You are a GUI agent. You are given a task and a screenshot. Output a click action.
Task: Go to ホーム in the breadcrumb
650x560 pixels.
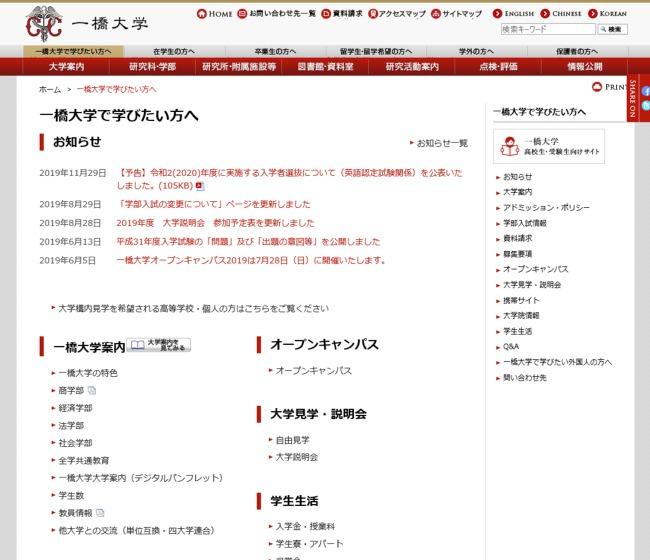(x=50, y=90)
